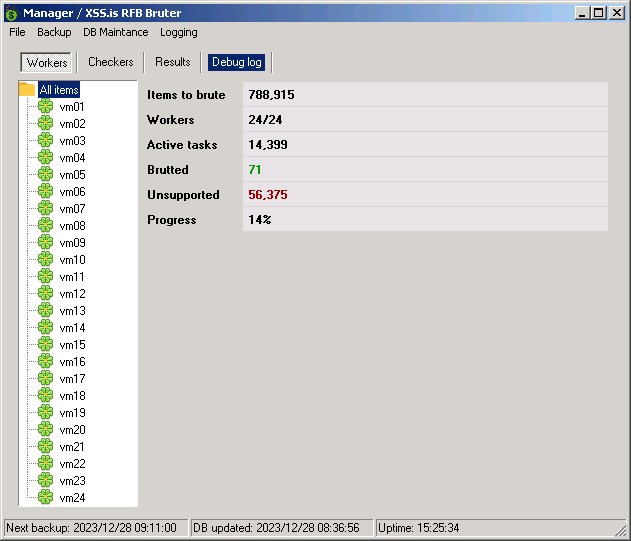Open the Backup menu
The width and height of the screenshot is (631, 541).
click(54, 32)
